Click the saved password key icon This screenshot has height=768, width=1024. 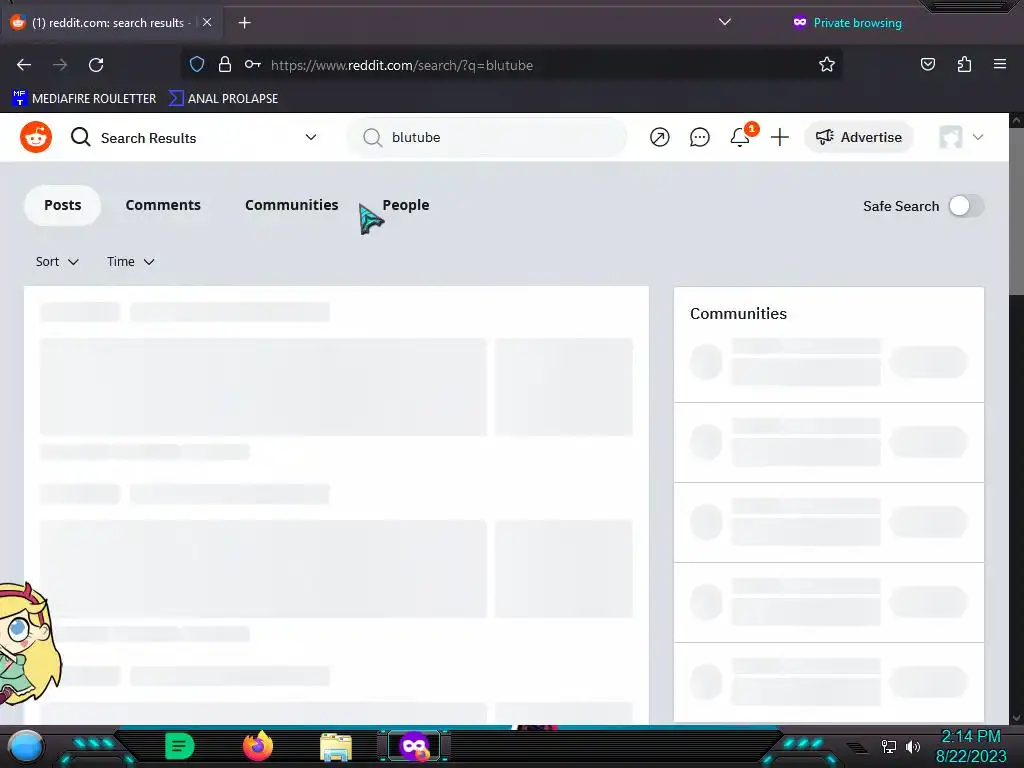click(x=253, y=65)
